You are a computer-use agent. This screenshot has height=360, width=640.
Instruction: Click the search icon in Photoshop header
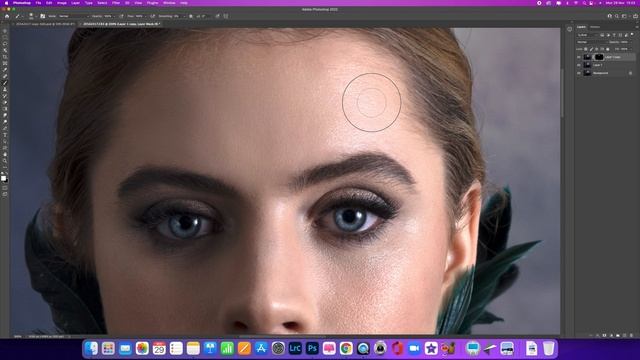617,16
